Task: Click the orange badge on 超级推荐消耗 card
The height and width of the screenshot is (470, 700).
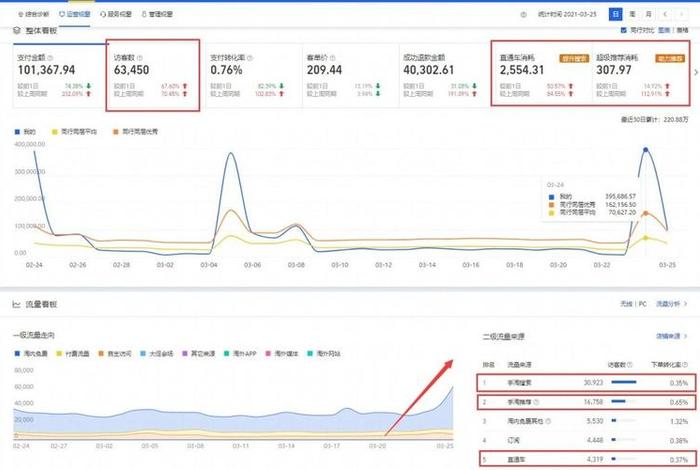Action: pos(670,58)
